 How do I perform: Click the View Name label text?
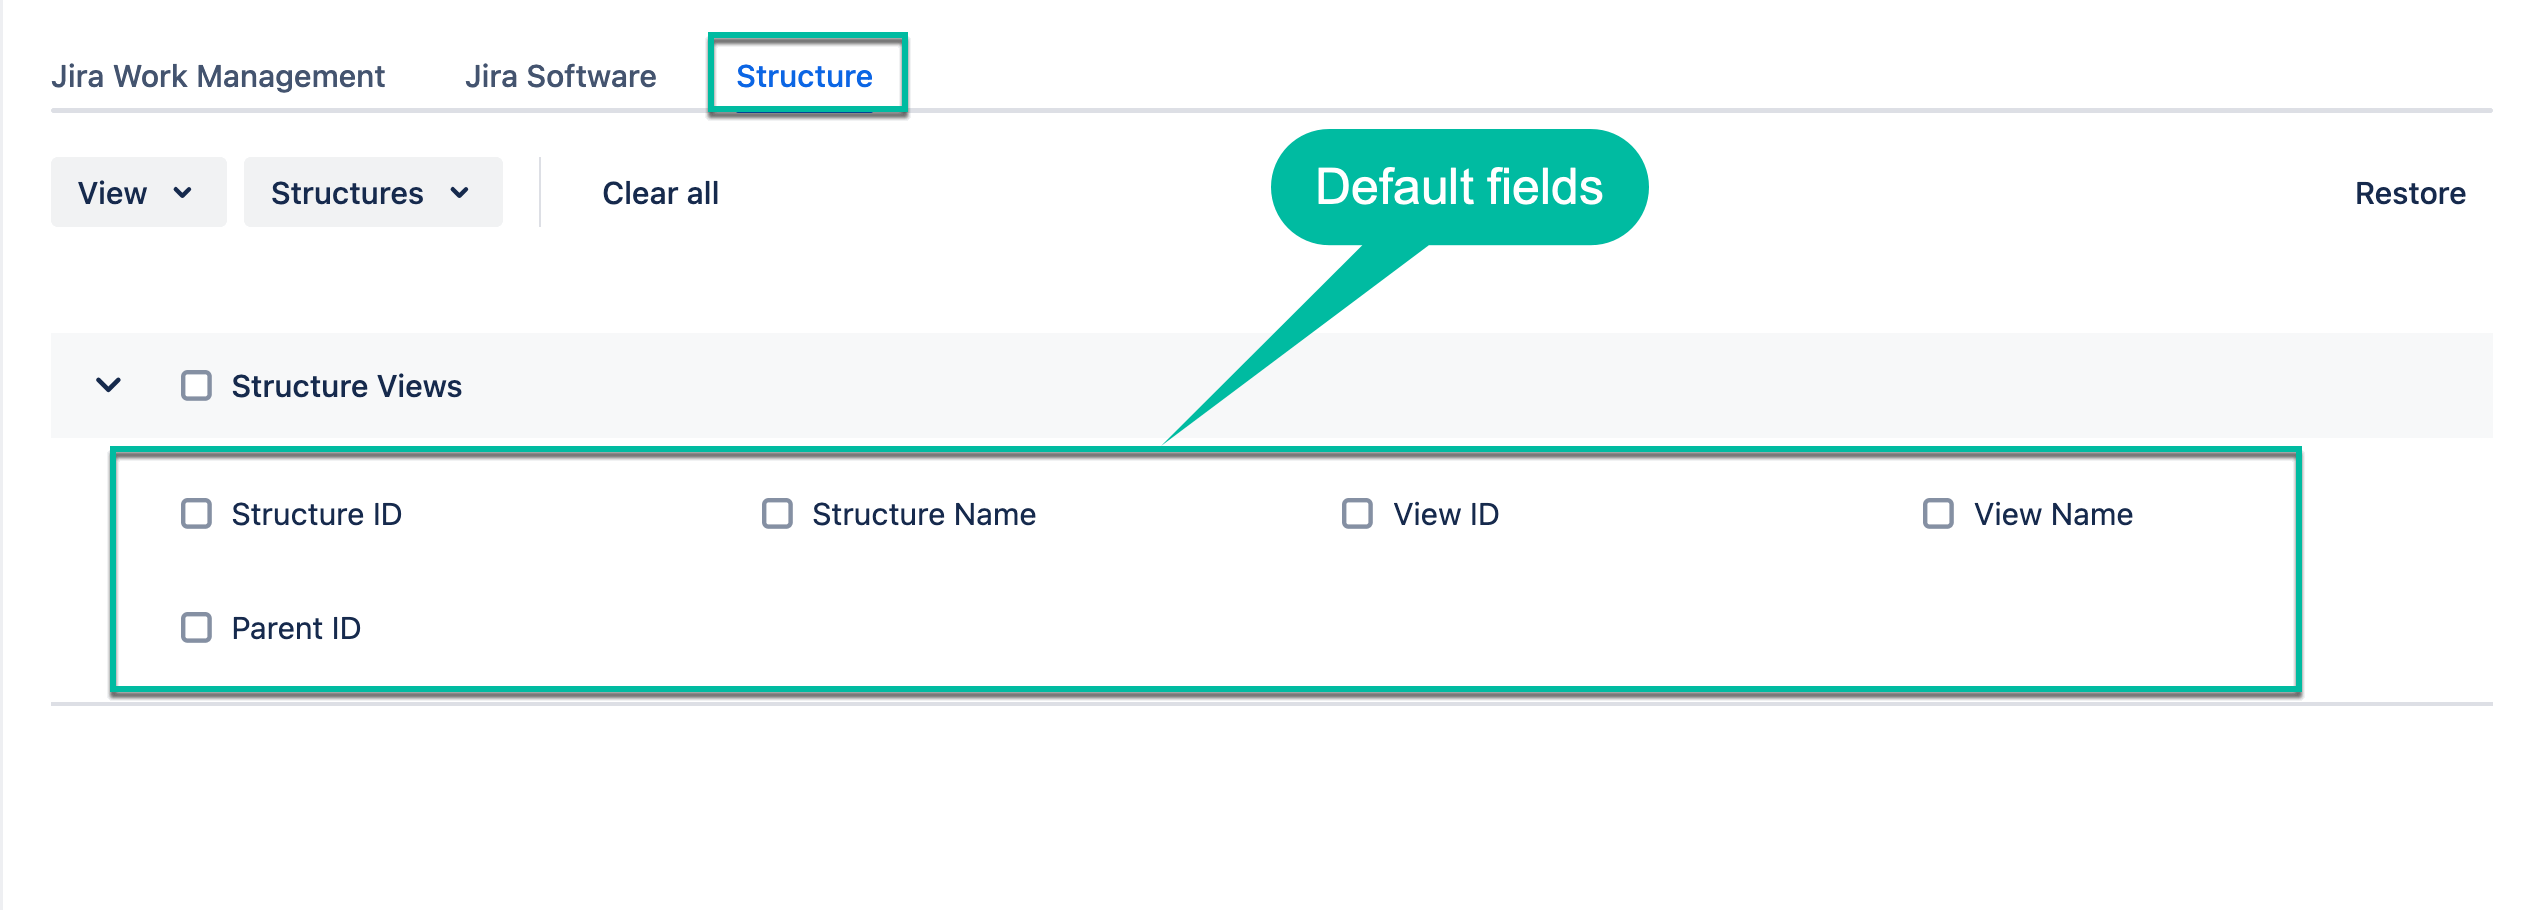[2052, 513]
